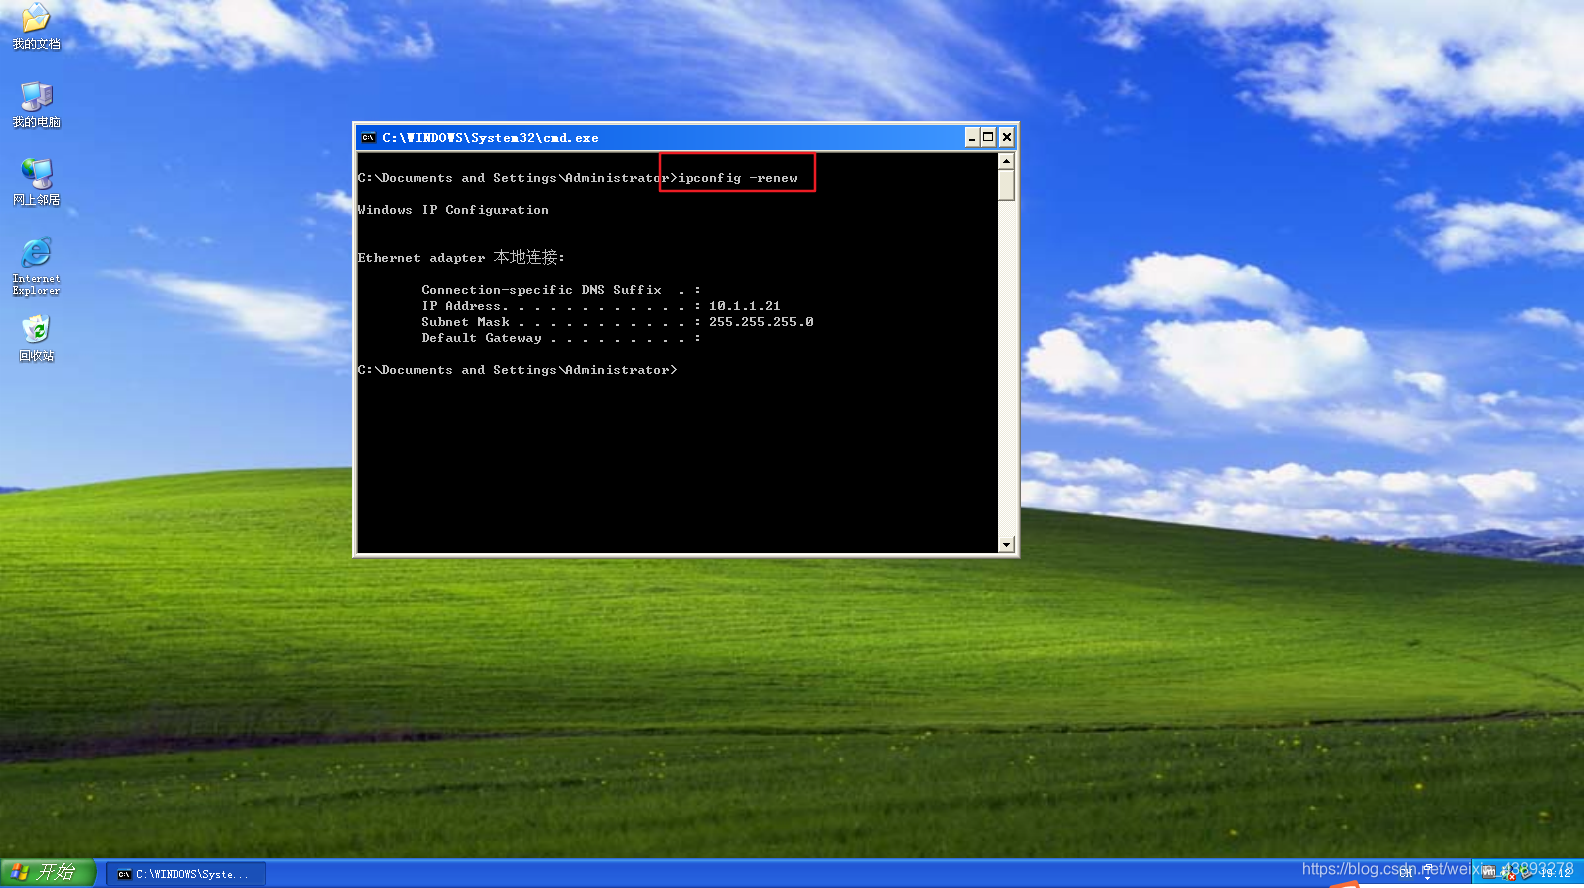Click the cmd.exe title bar text

click(x=490, y=138)
